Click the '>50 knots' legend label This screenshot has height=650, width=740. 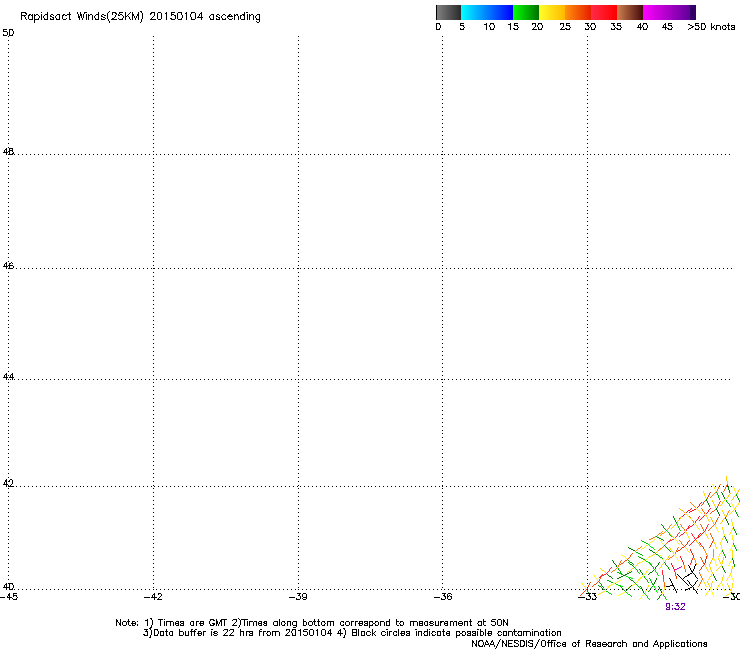711,27
